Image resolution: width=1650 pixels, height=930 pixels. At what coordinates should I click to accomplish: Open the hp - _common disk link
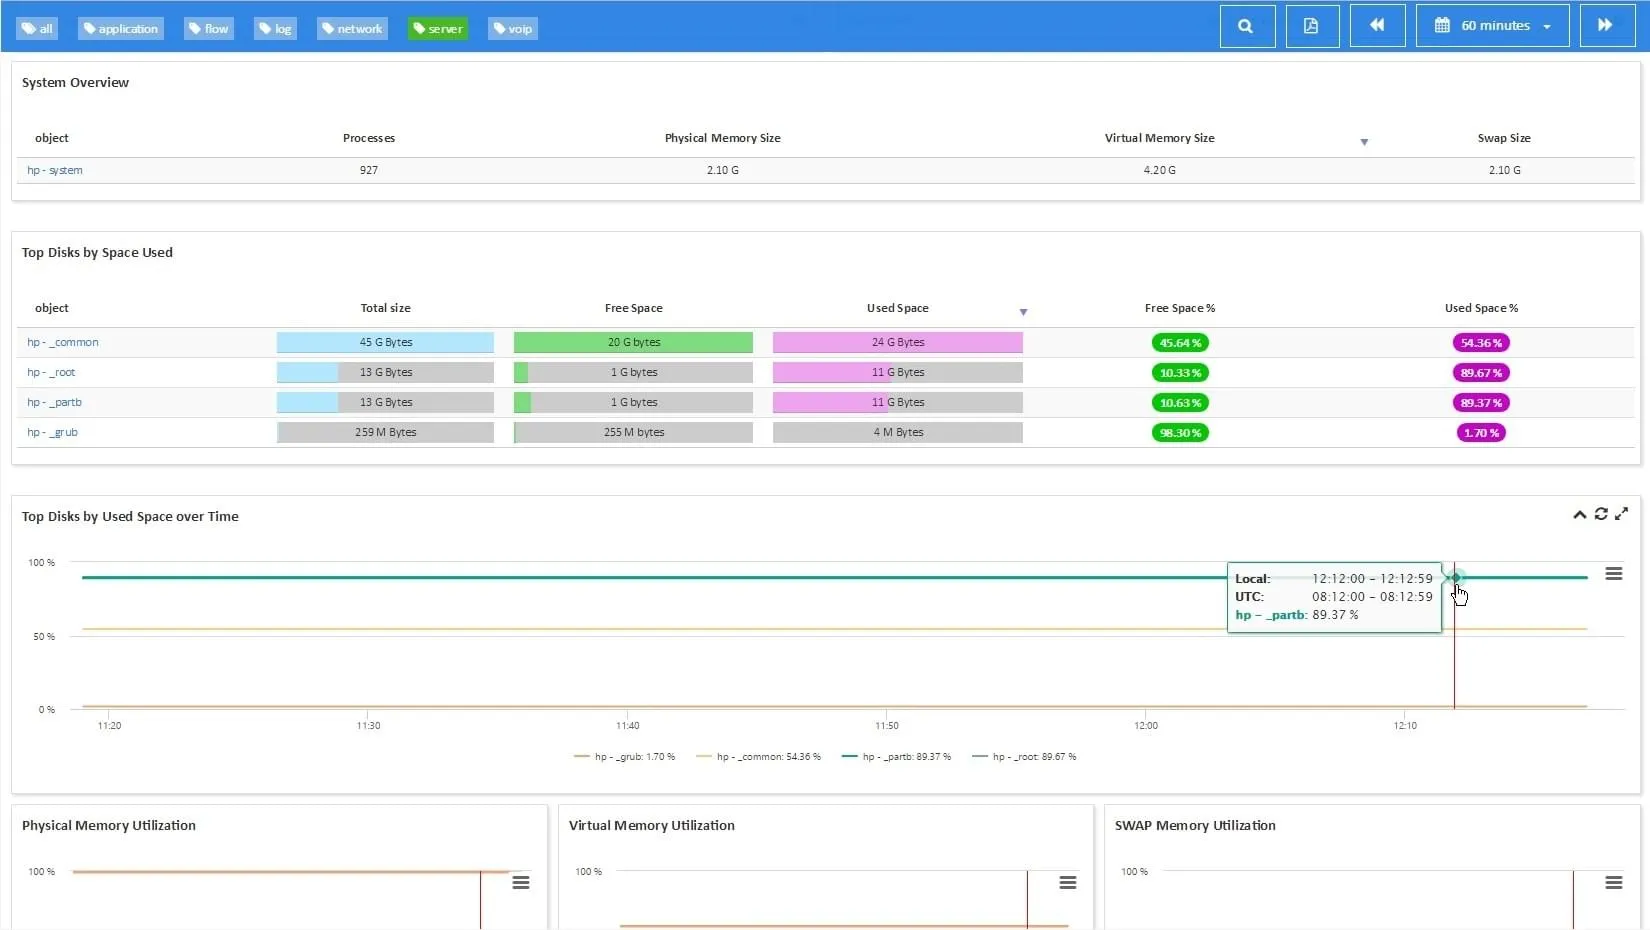point(63,342)
